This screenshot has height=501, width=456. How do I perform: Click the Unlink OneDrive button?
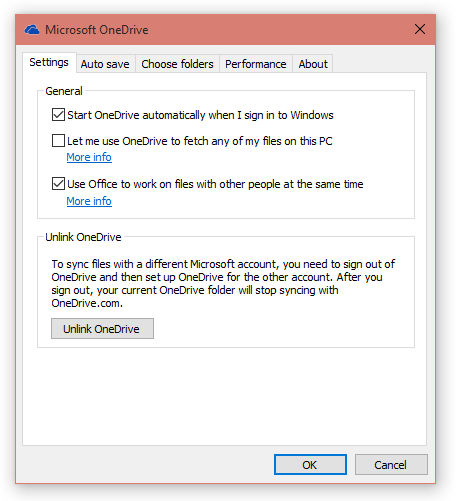tap(102, 329)
